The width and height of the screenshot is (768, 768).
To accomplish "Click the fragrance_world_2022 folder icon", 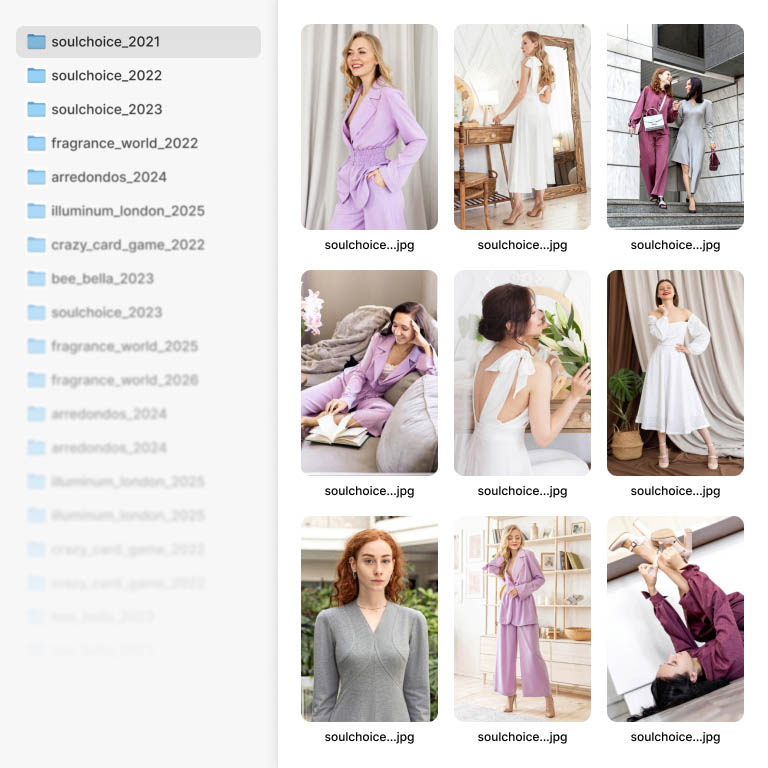I will point(37,143).
